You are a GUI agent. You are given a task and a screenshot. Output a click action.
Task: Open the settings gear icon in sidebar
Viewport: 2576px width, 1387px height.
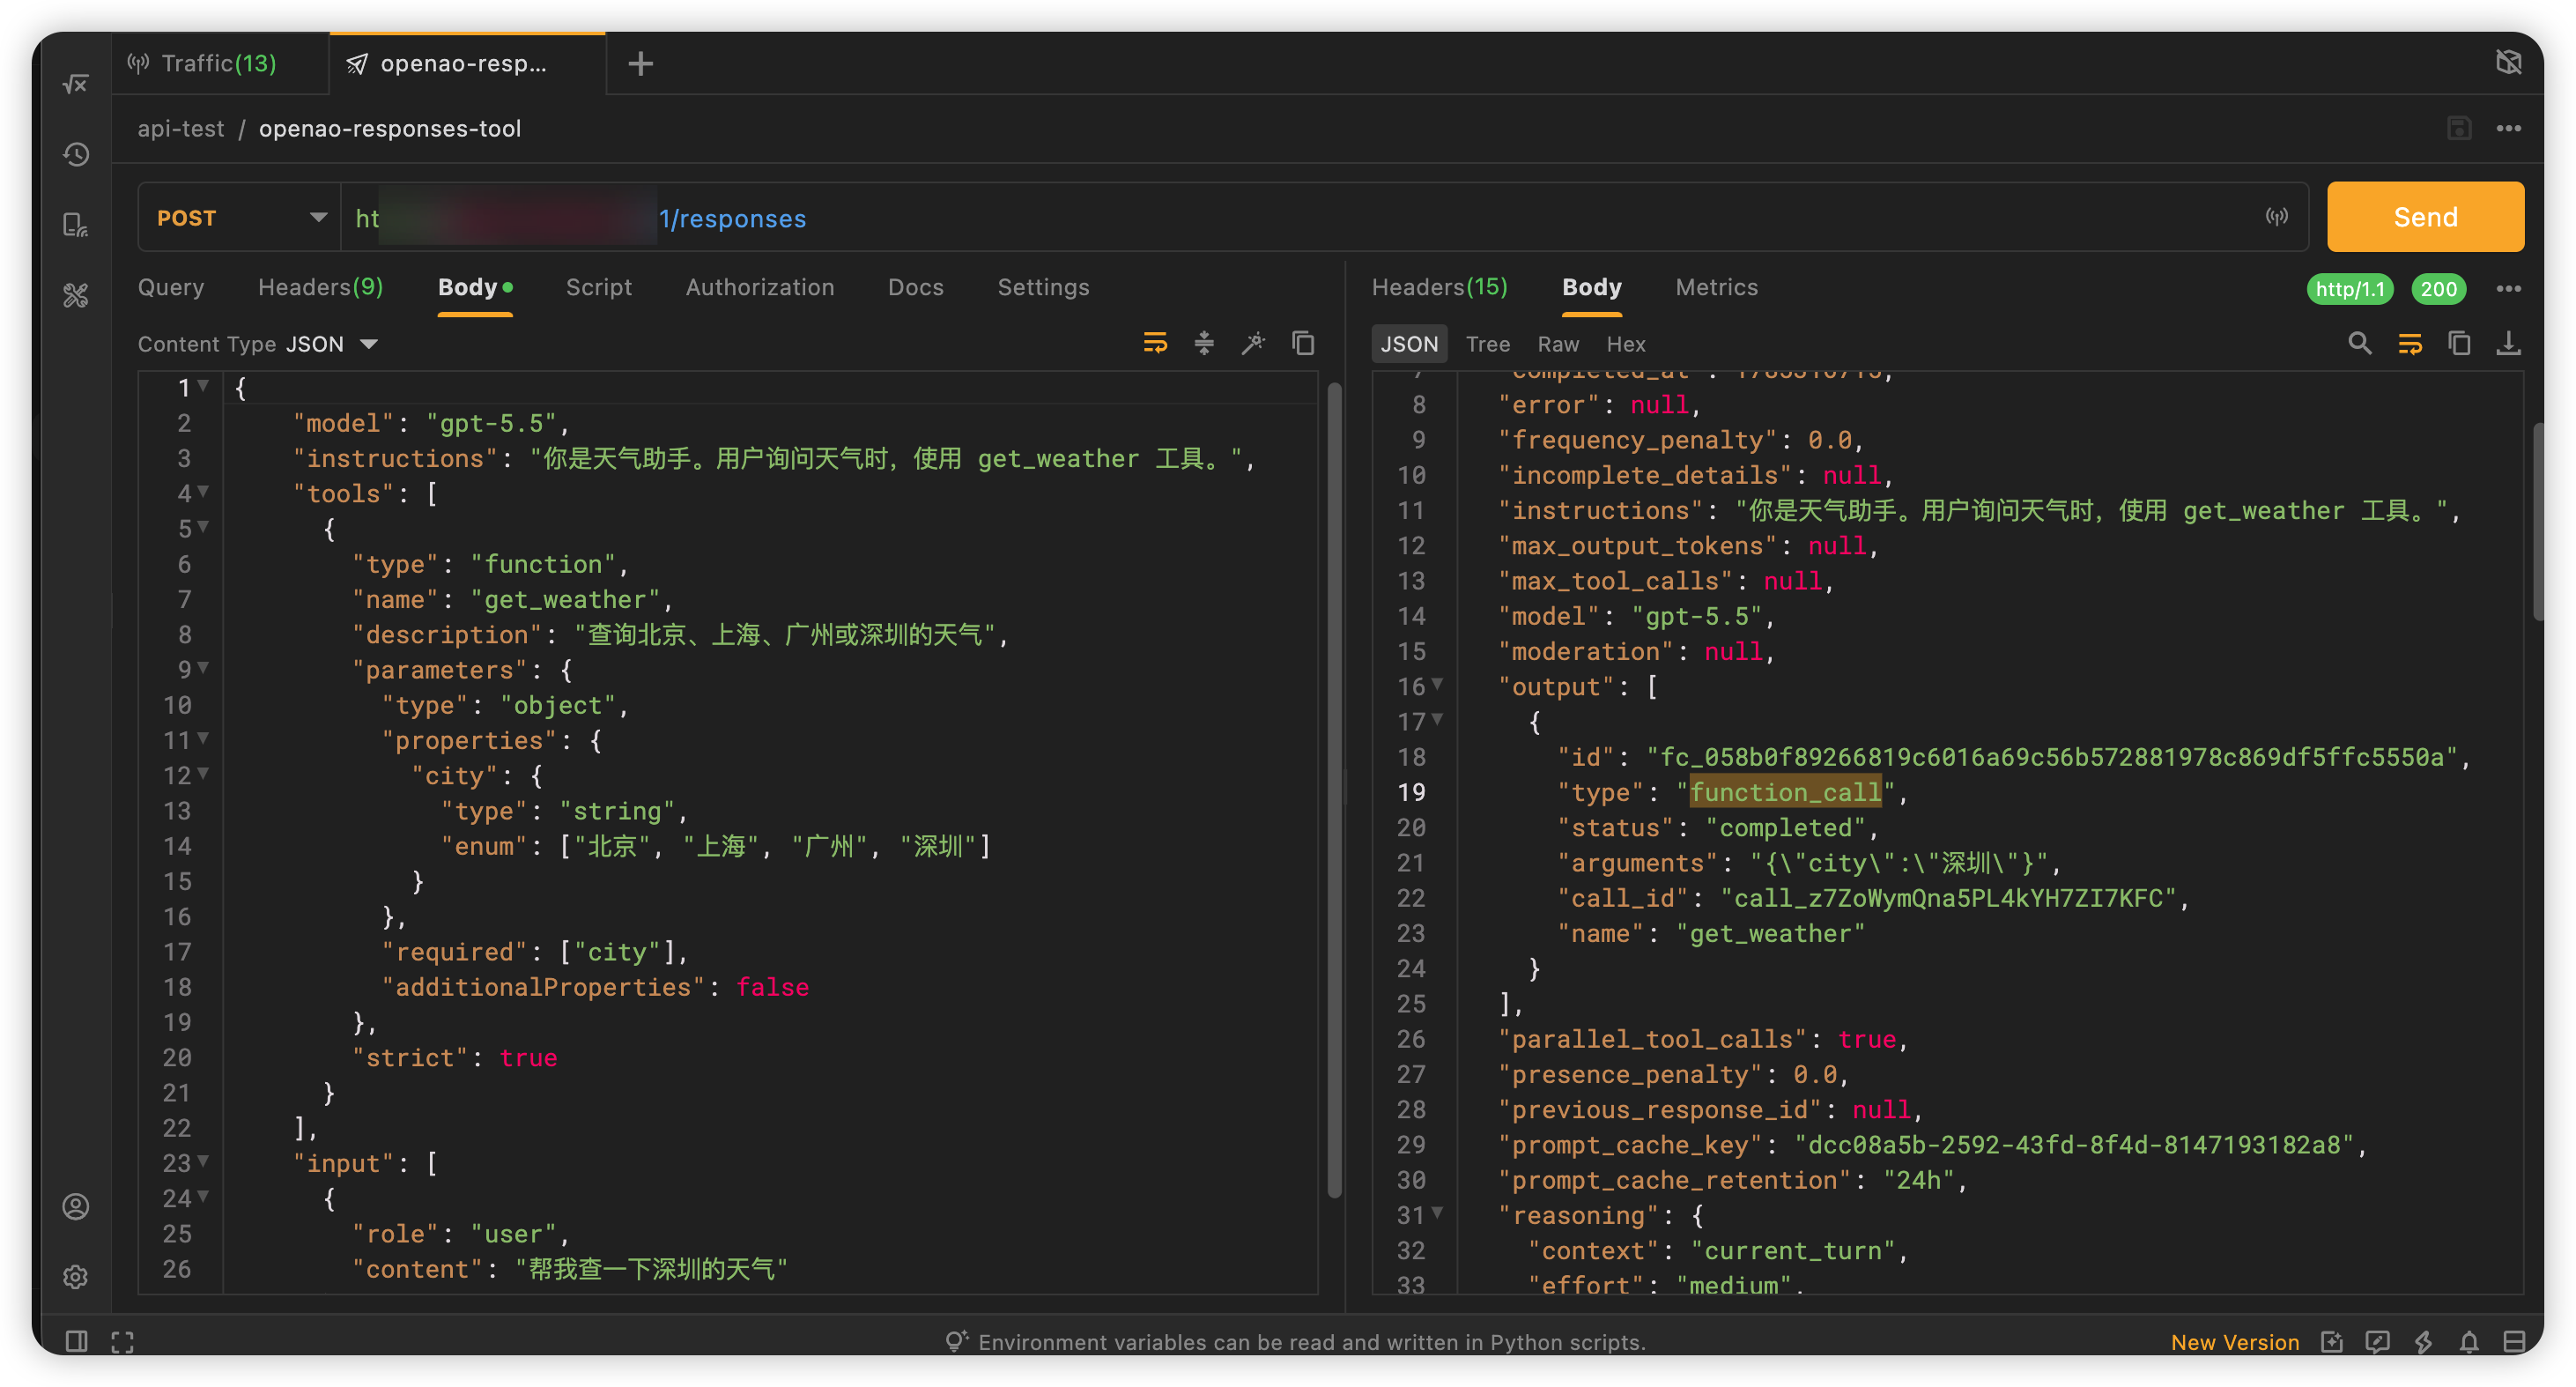click(x=76, y=1277)
